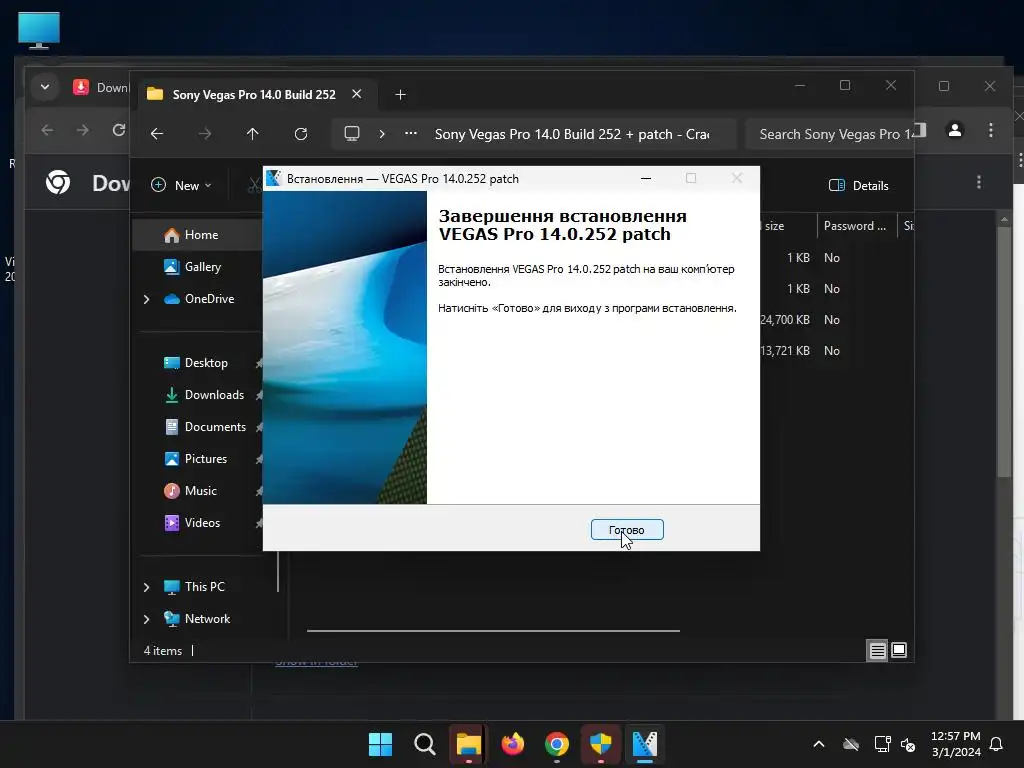The height and width of the screenshot is (768, 1024).
Task: Click Chrome forward arrow button
Action: pos(83,130)
